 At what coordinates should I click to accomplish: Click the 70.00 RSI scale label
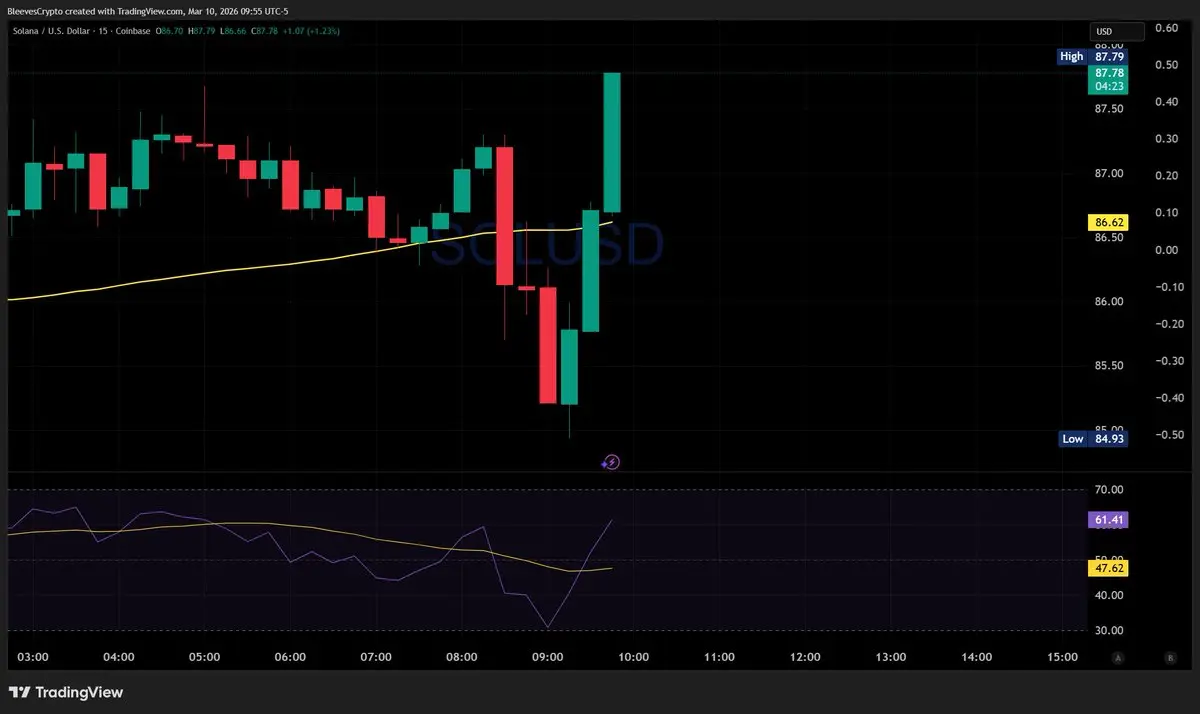[1109, 489]
